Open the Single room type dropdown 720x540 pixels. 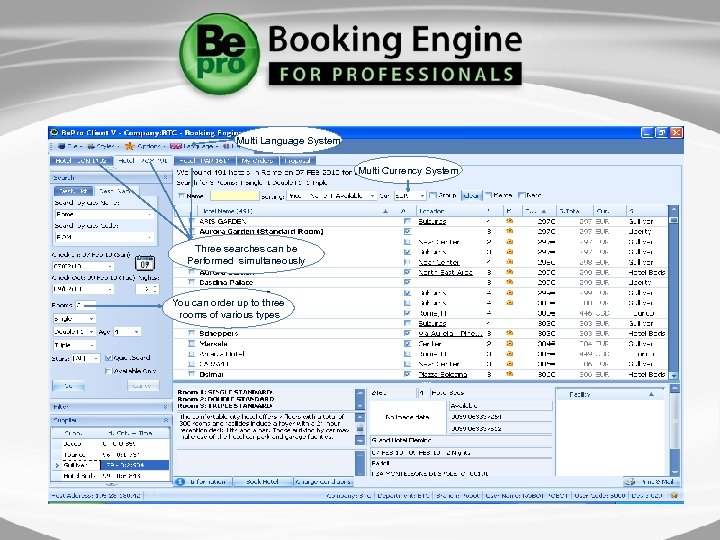click(x=74, y=318)
